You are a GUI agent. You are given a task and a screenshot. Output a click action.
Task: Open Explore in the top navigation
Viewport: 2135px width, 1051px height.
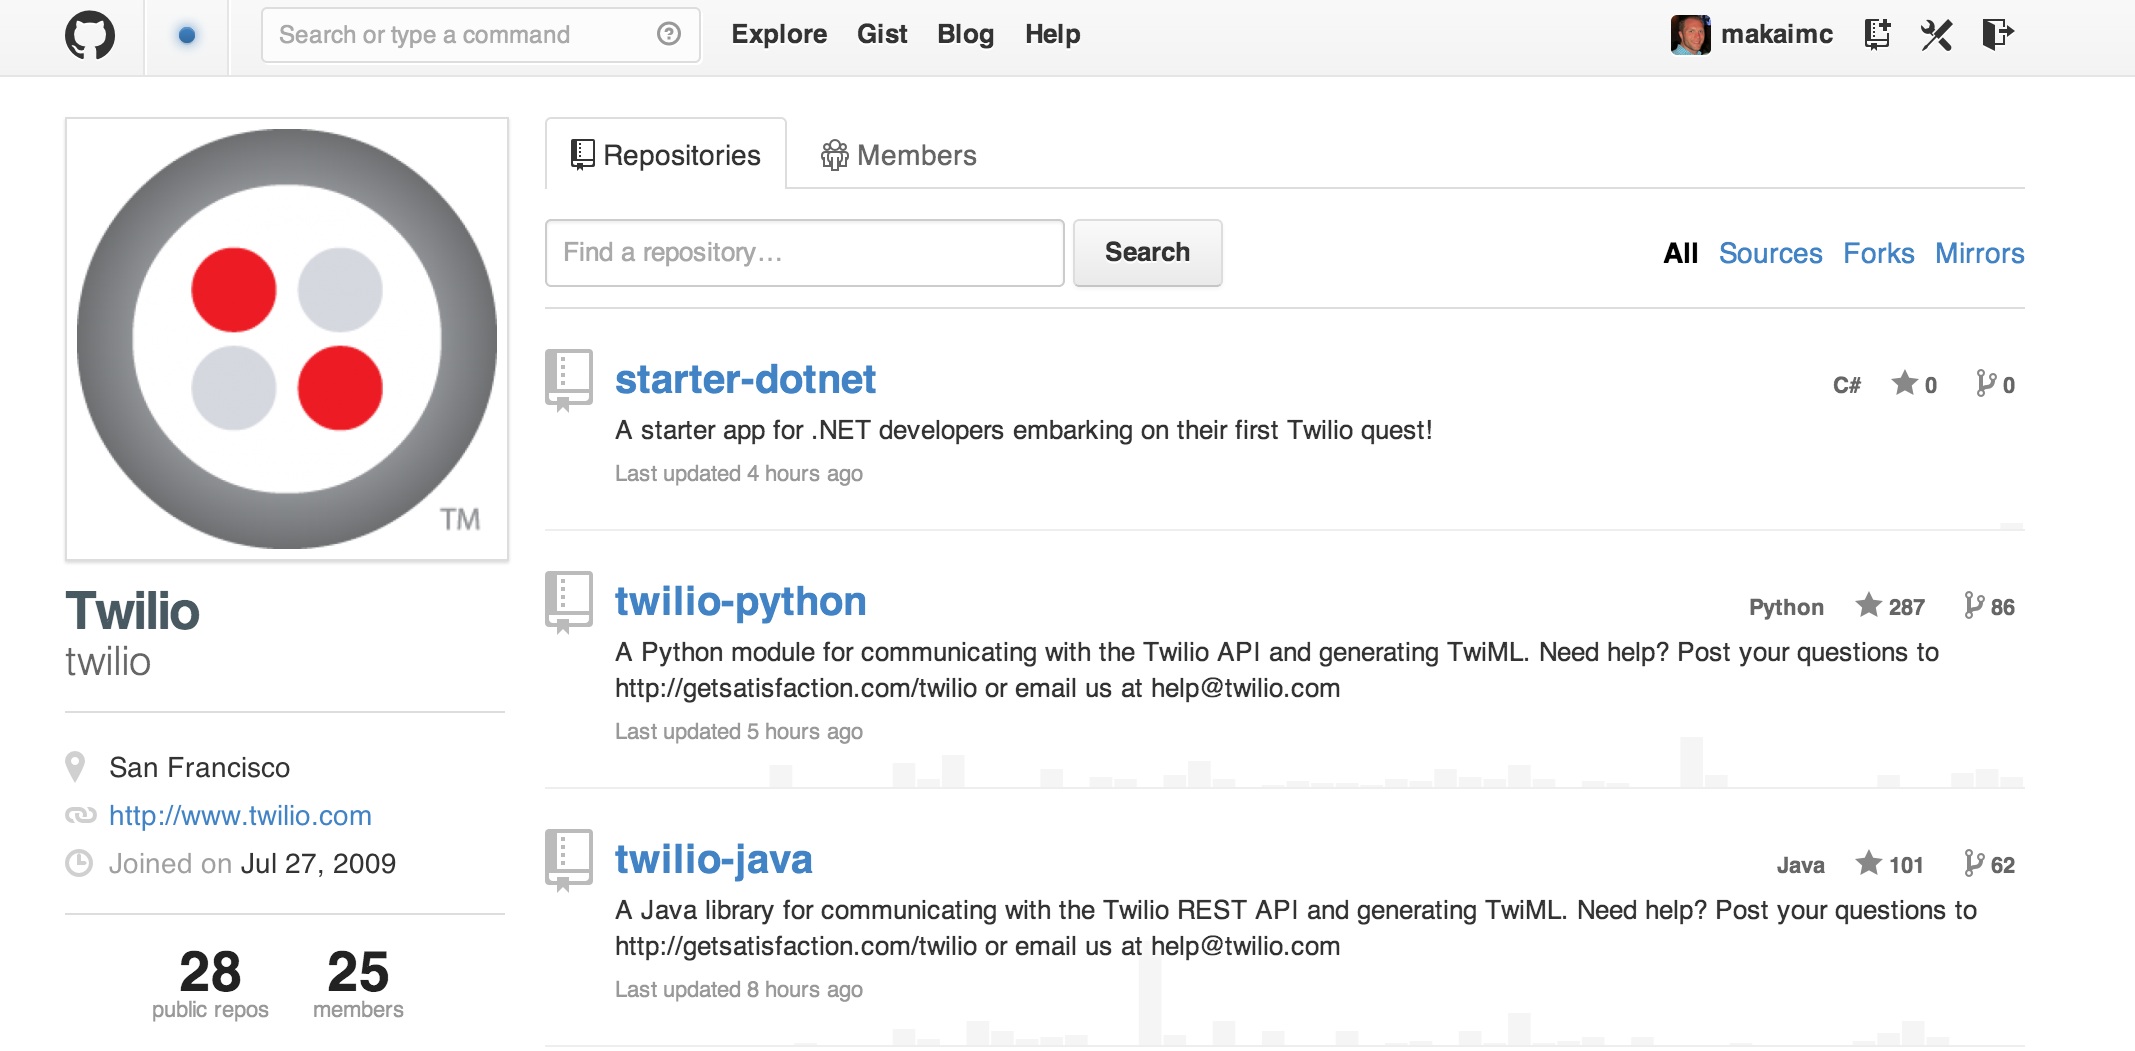pyautogui.click(x=779, y=34)
